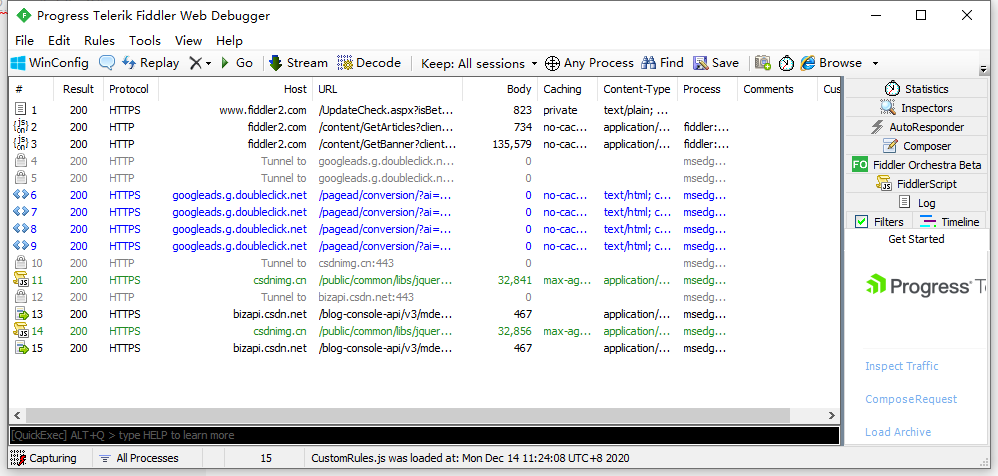Click the Progress Telerik logo banner
Image resolution: width=998 pixels, height=476 pixels.
[926, 286]
